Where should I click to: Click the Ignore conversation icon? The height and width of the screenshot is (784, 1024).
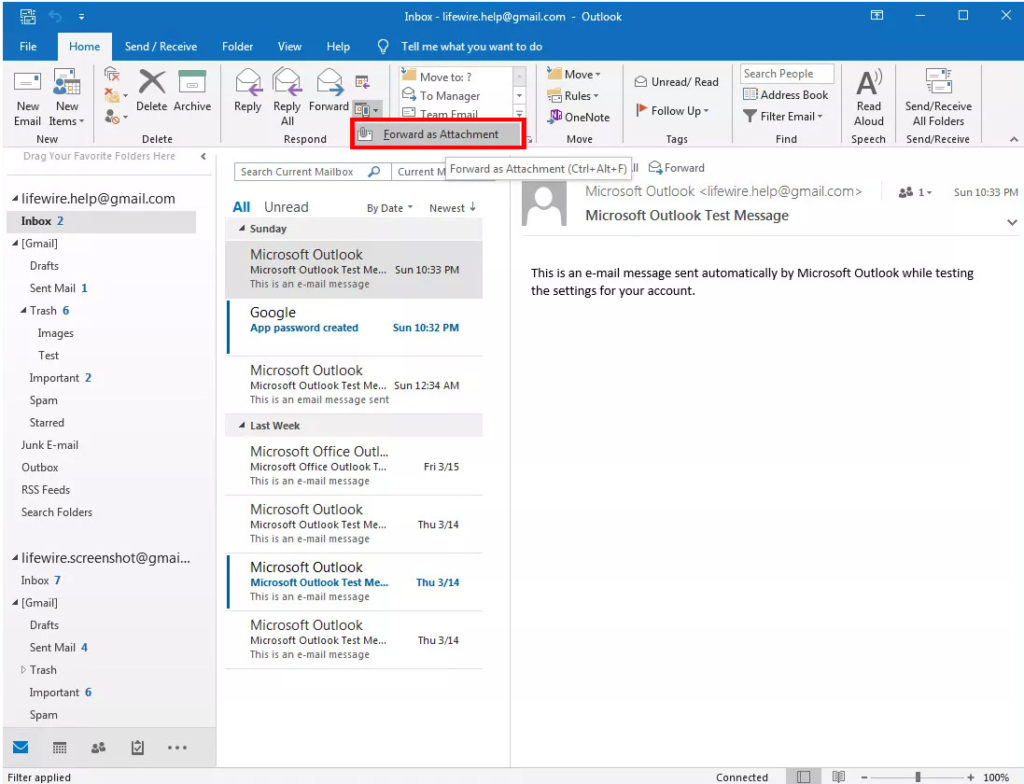pos(112,74)
